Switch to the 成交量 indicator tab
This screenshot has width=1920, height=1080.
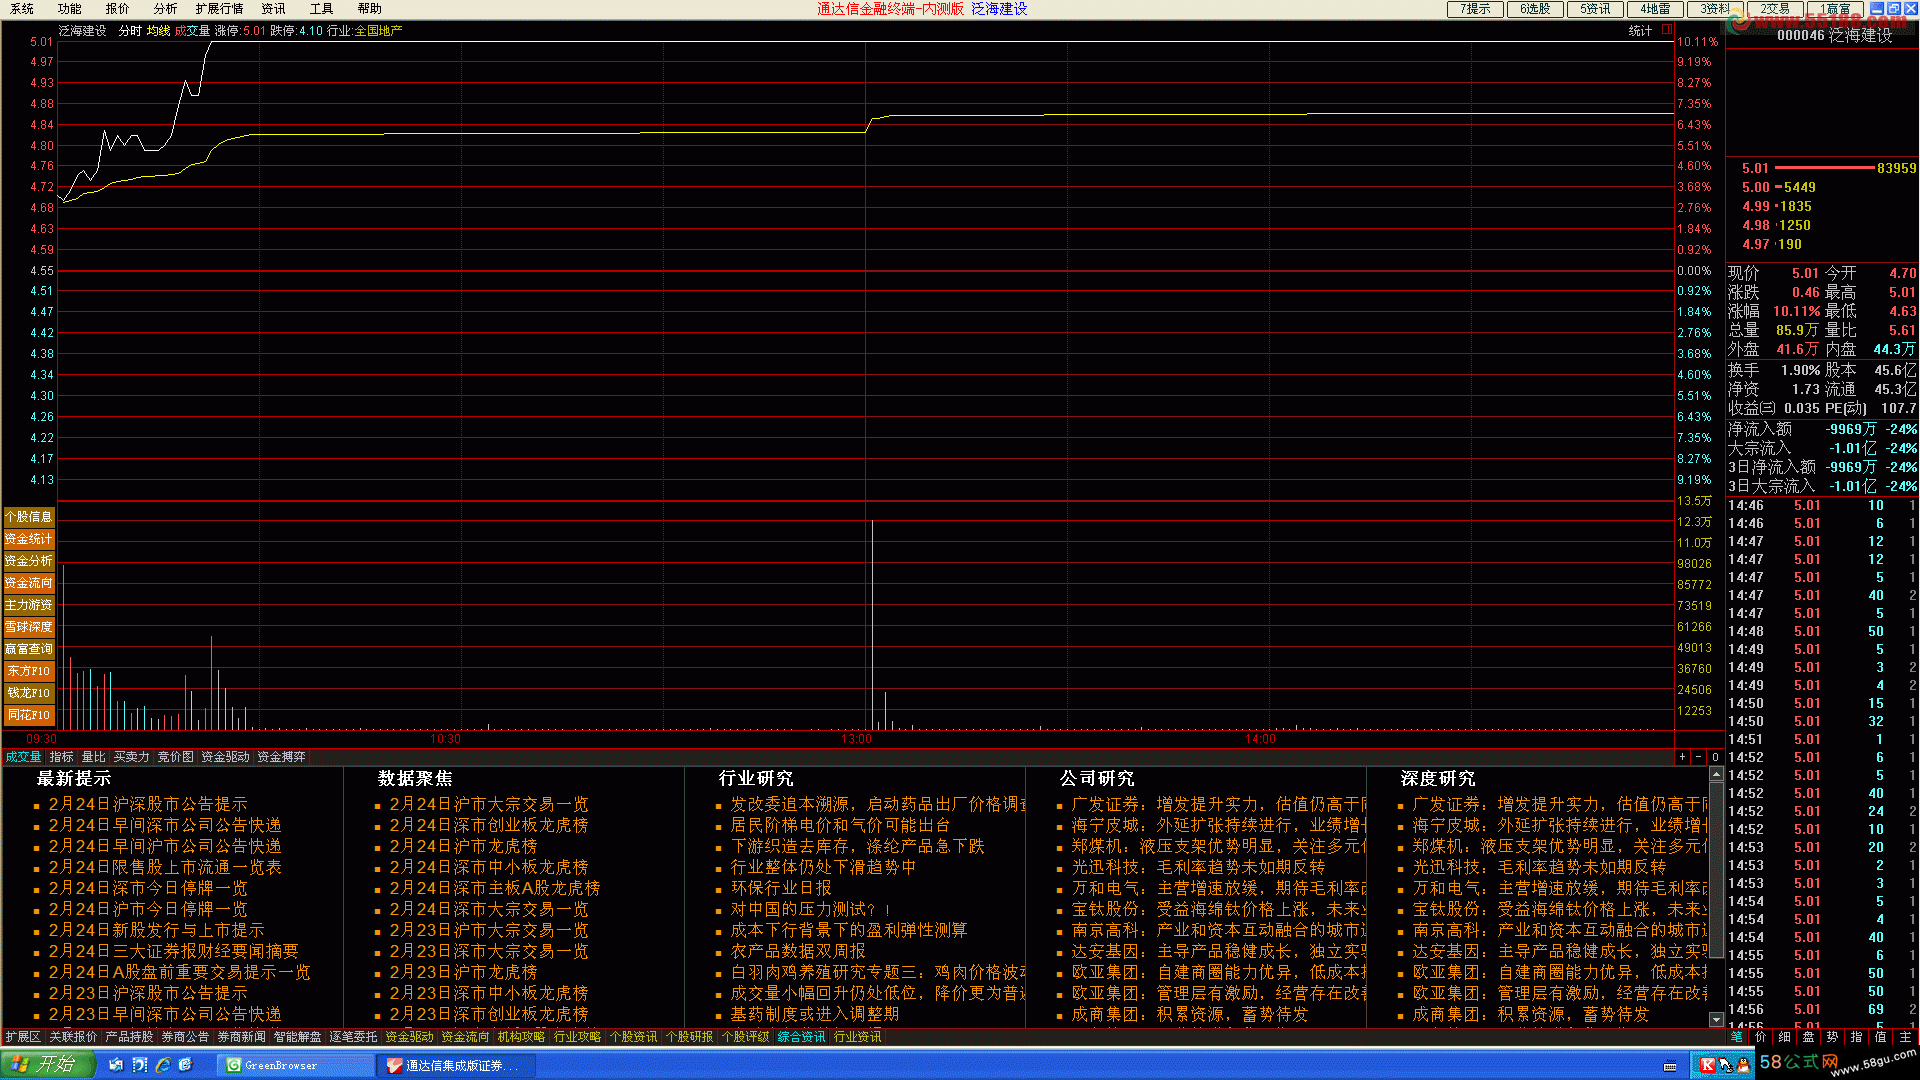(23, 757)
